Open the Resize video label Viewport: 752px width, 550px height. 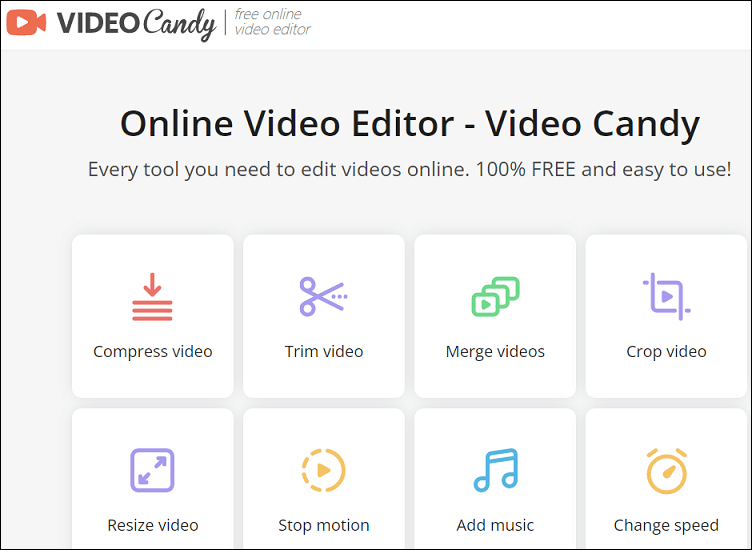point(153,525)
